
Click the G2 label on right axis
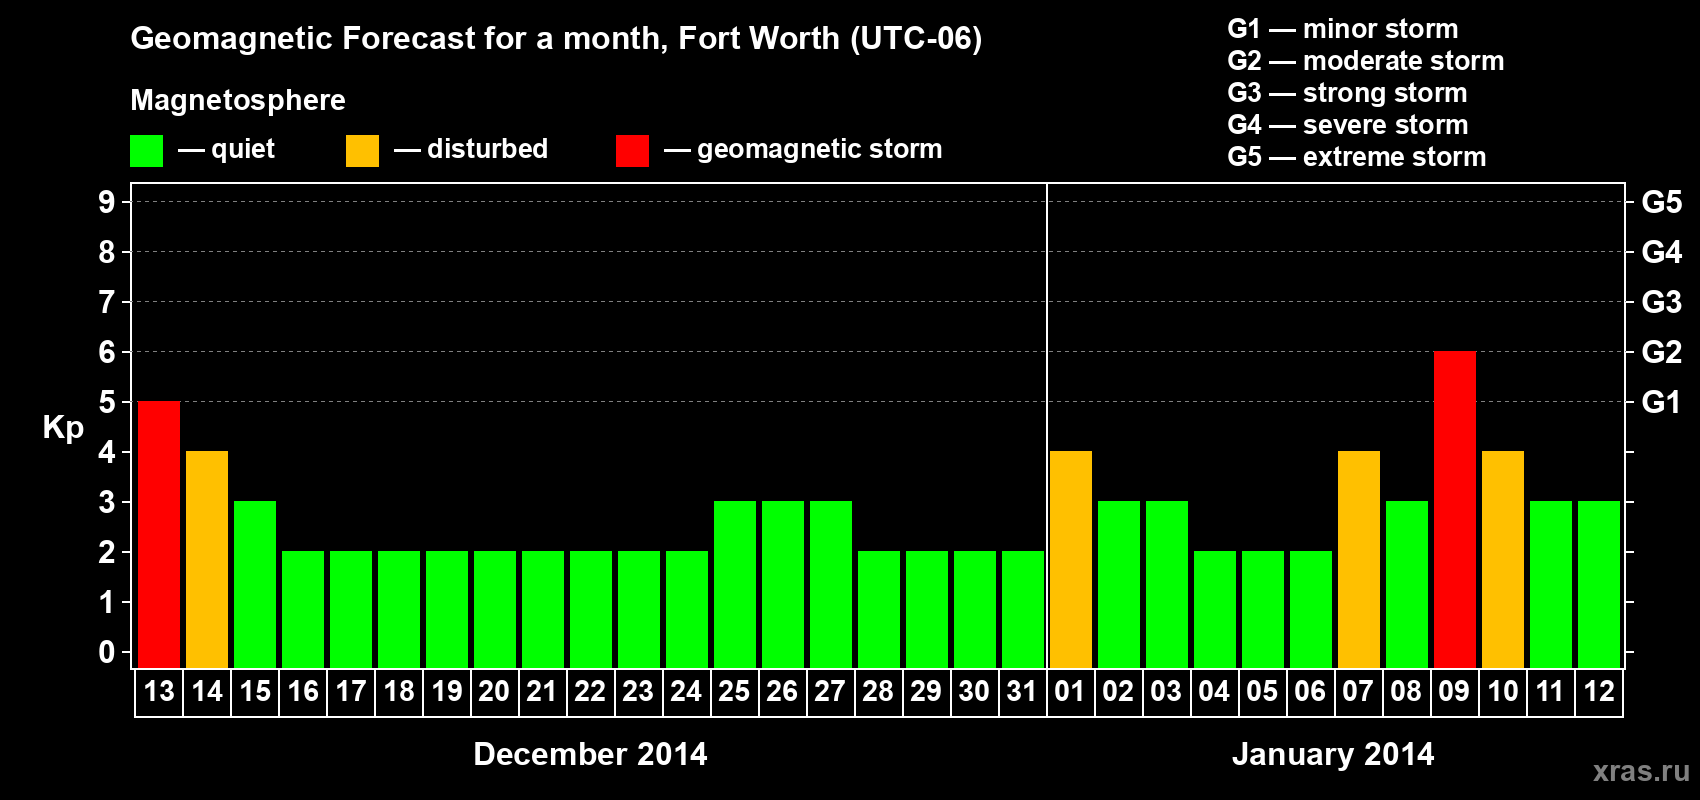(1662, 352)
